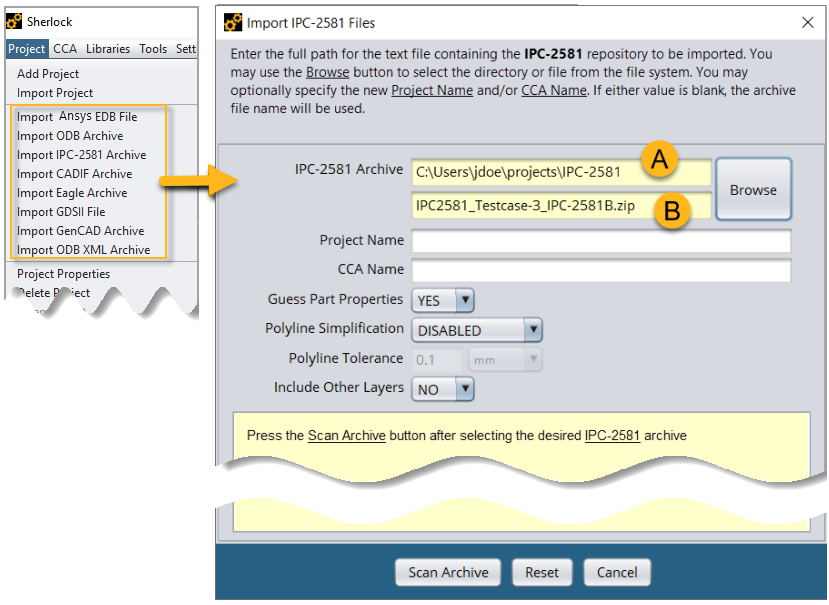
Task: Open Polyline Simplification dropdown
Action: tap(477, 331)
